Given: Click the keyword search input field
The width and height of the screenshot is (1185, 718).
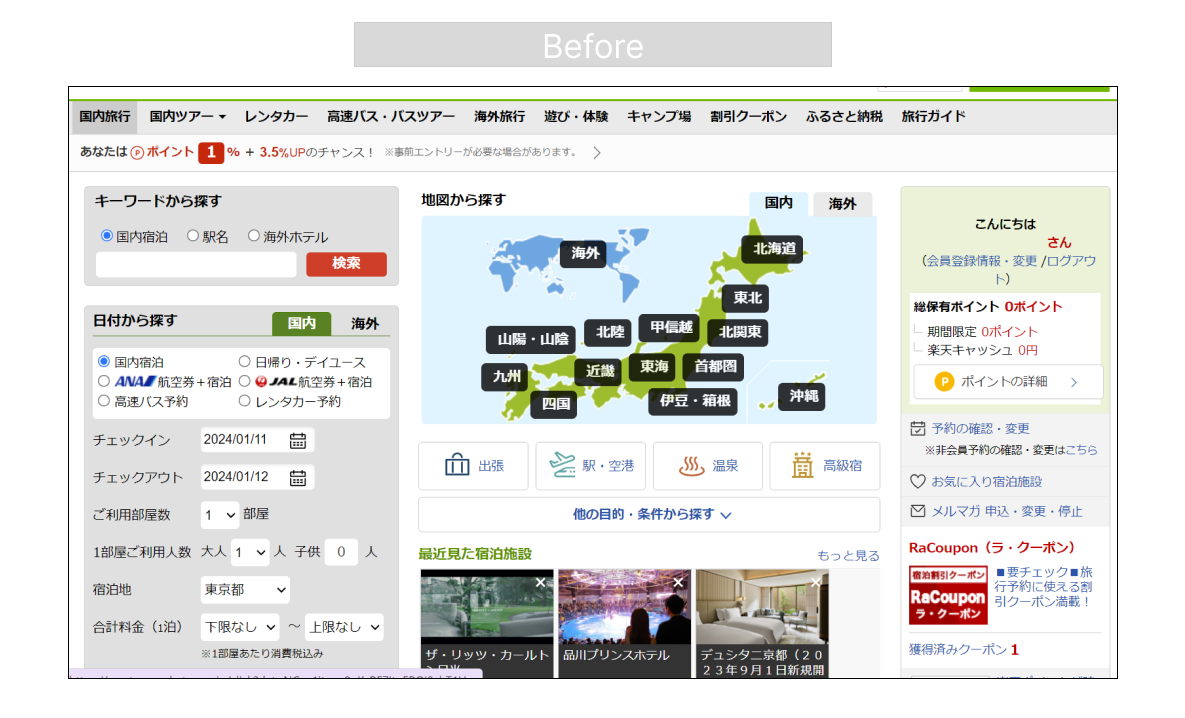Looking at the screenshot, I should click(x=196, y=264).
